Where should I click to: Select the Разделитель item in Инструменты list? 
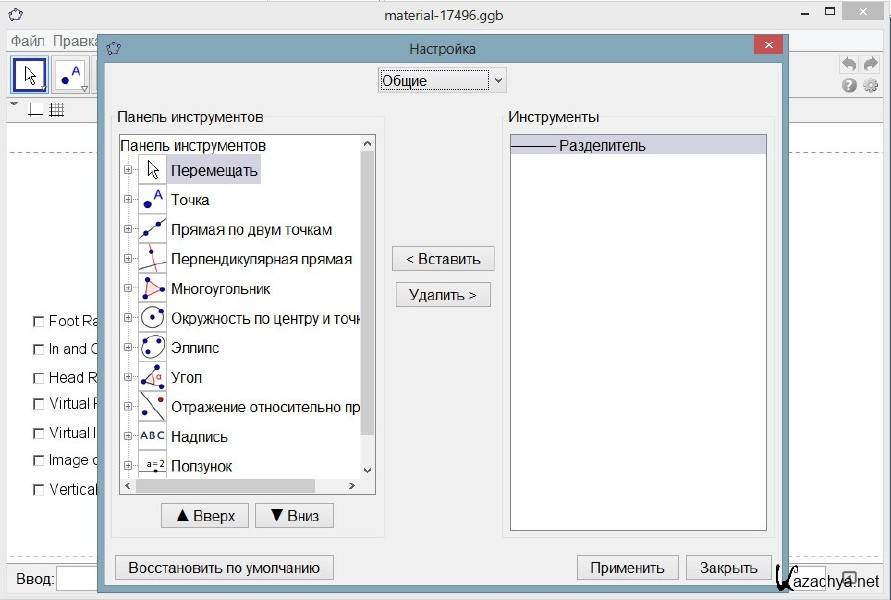tap(638, 146)
